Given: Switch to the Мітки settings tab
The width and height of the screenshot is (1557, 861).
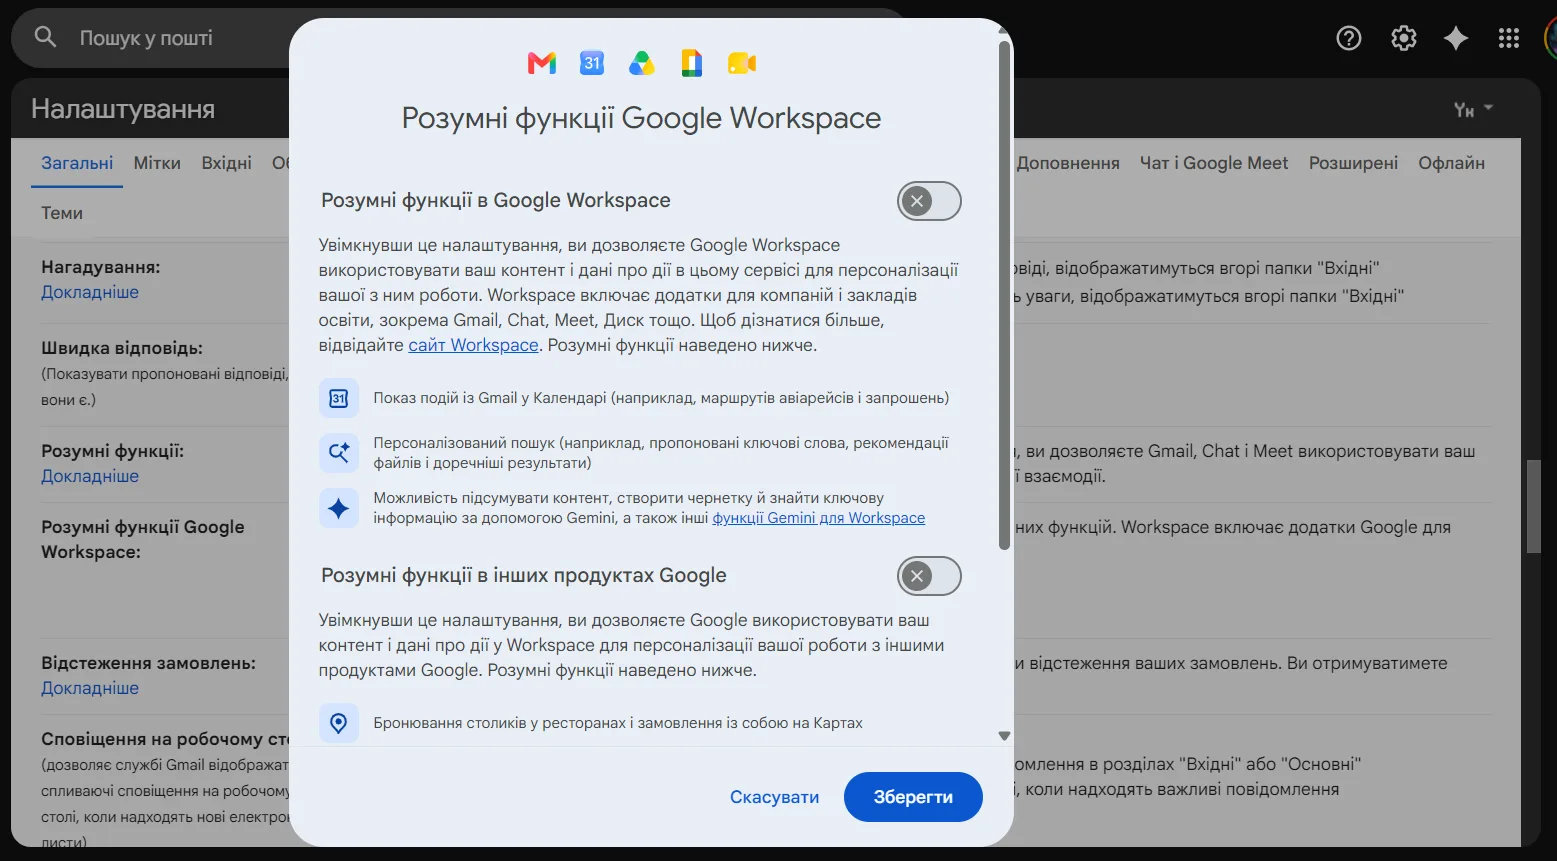Looking at the screenshot, I should click(157, 163).
